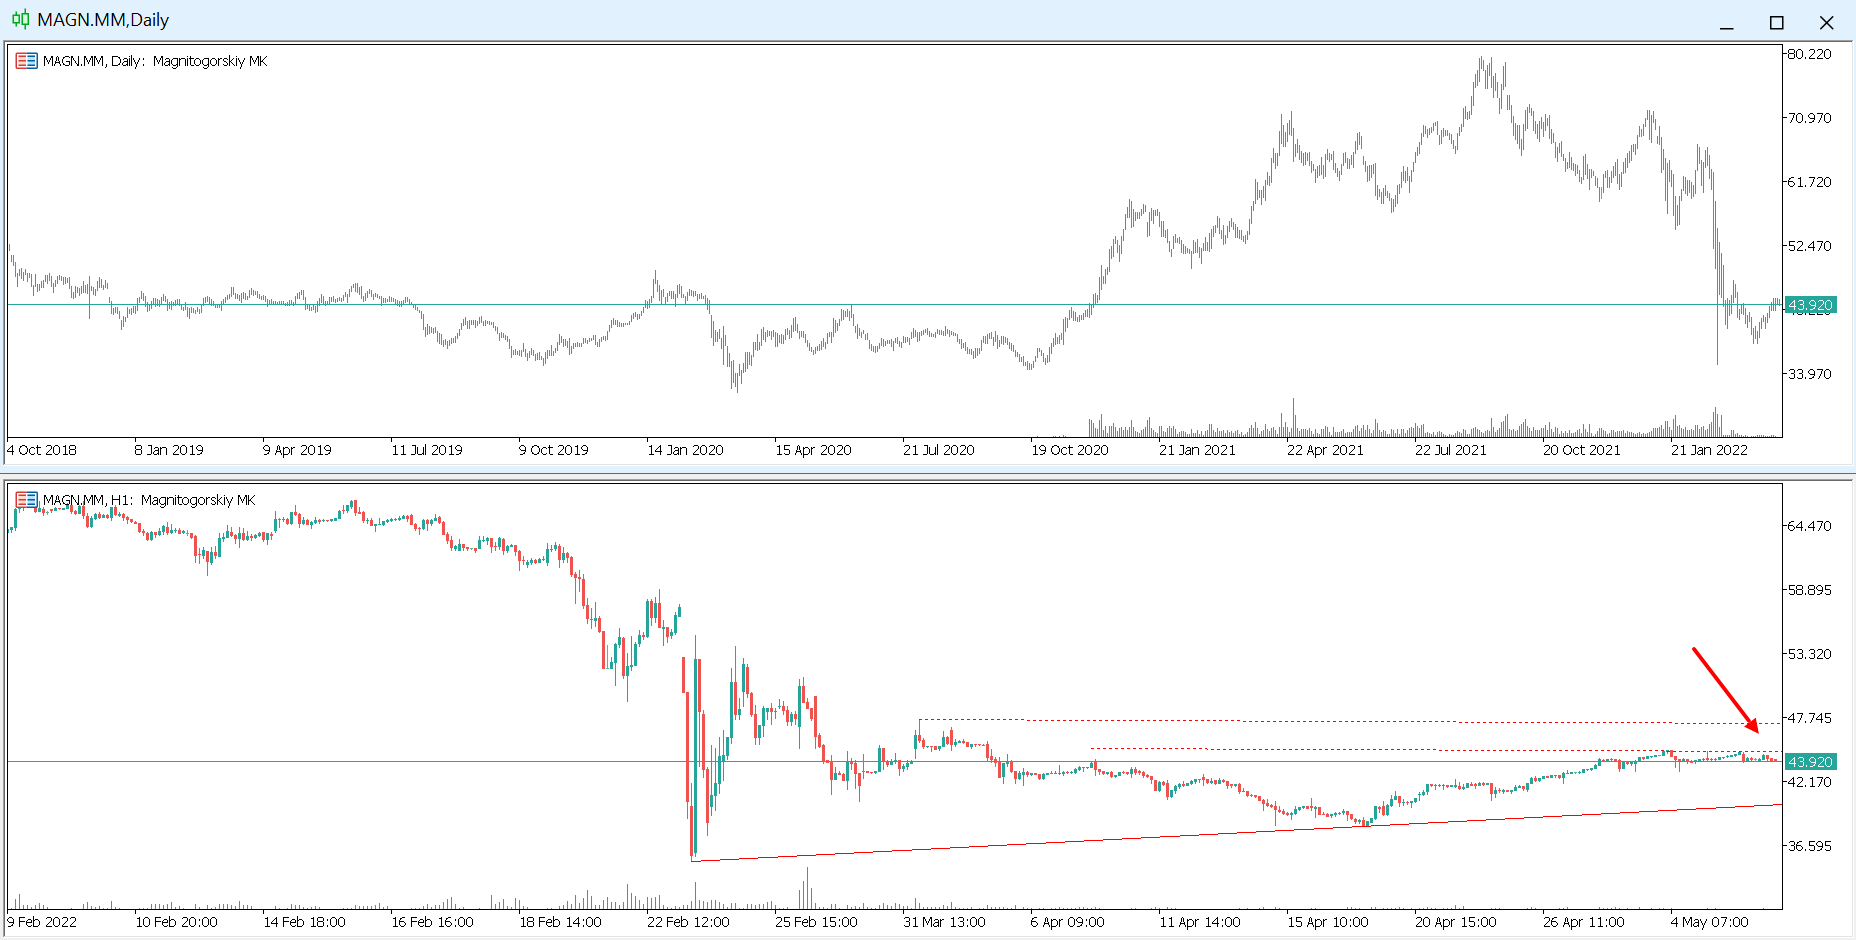1856x940 pixels.
Task: Select the lower red dashed resistance line
Action: (1437, 750)
